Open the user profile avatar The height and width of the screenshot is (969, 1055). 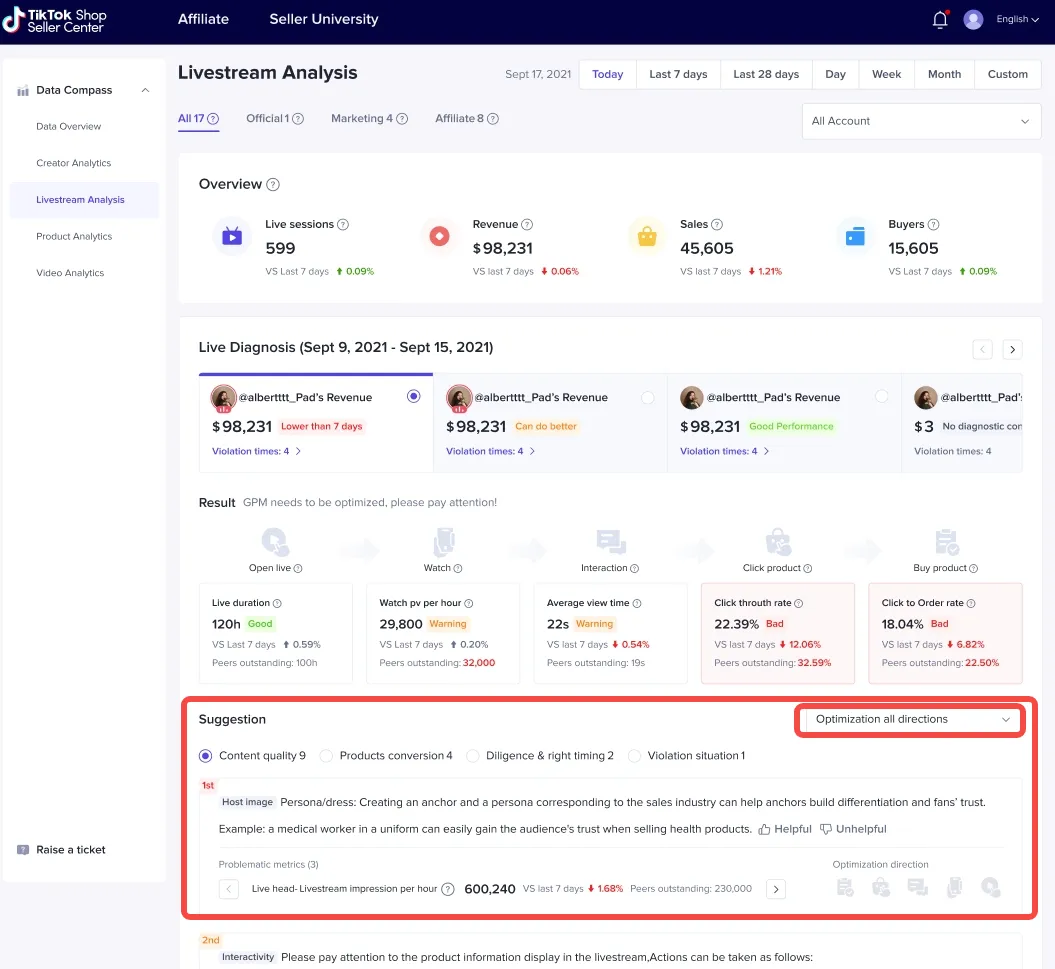pos(973,20)
